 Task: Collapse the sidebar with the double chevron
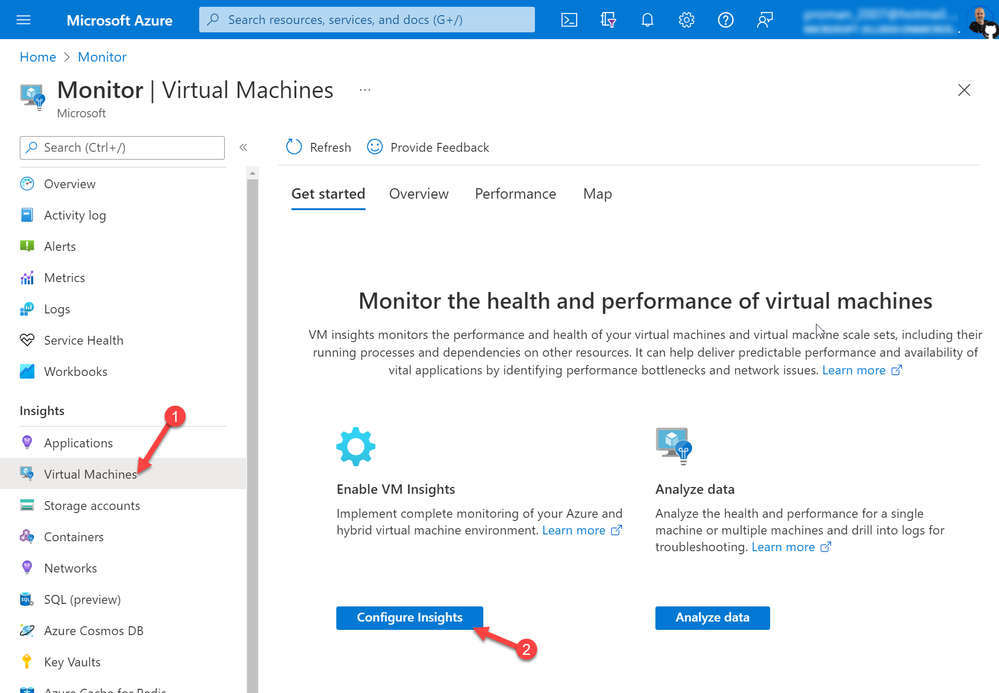point(243,147)
